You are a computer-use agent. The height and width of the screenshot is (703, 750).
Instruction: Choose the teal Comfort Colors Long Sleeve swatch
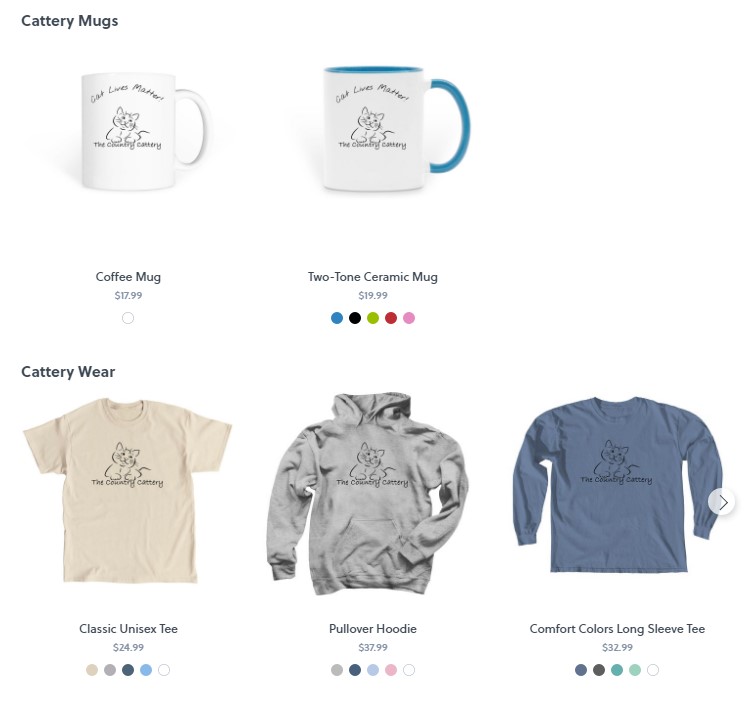617,670
